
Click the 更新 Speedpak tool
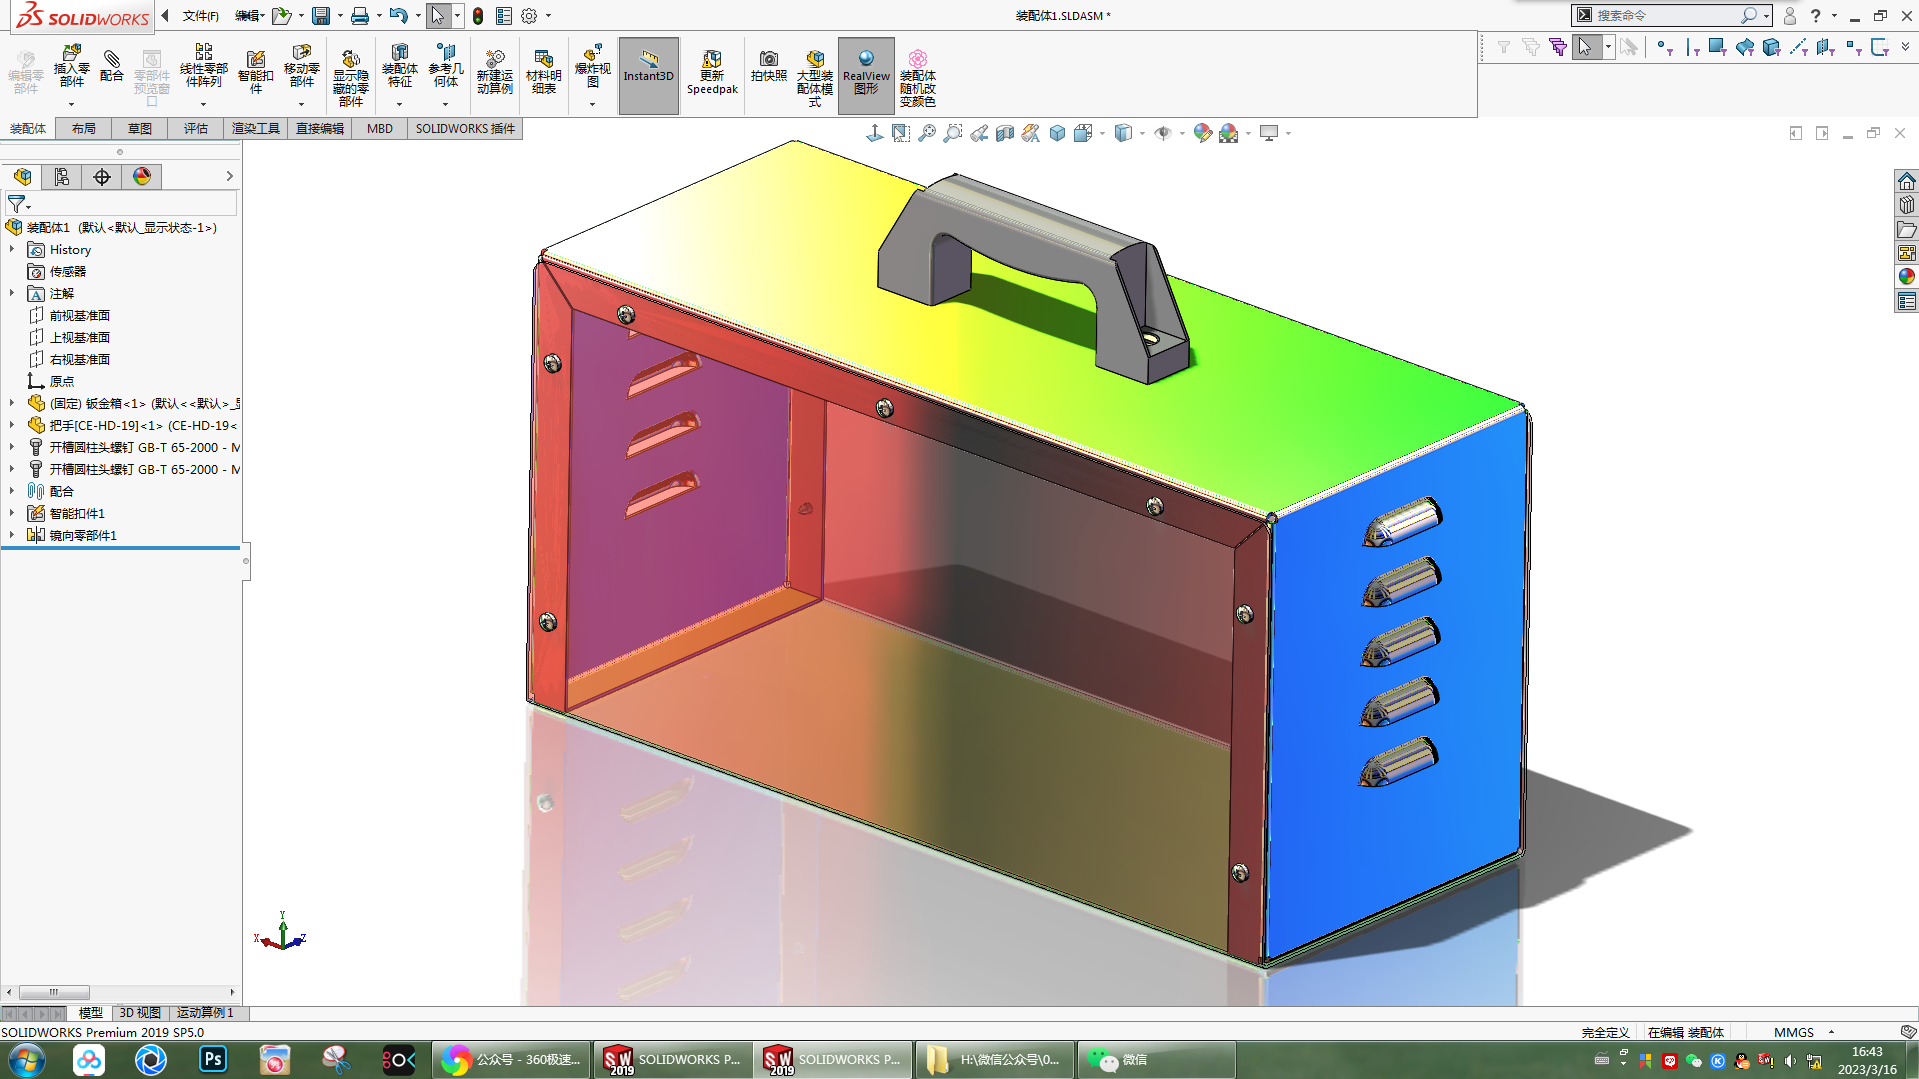tap(712, 72)
